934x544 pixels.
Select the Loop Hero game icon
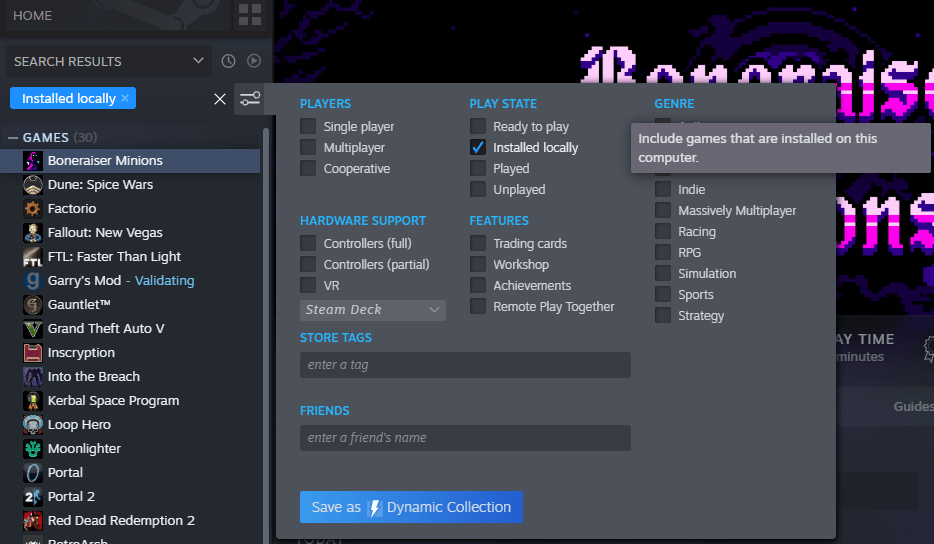coord(32,424)
